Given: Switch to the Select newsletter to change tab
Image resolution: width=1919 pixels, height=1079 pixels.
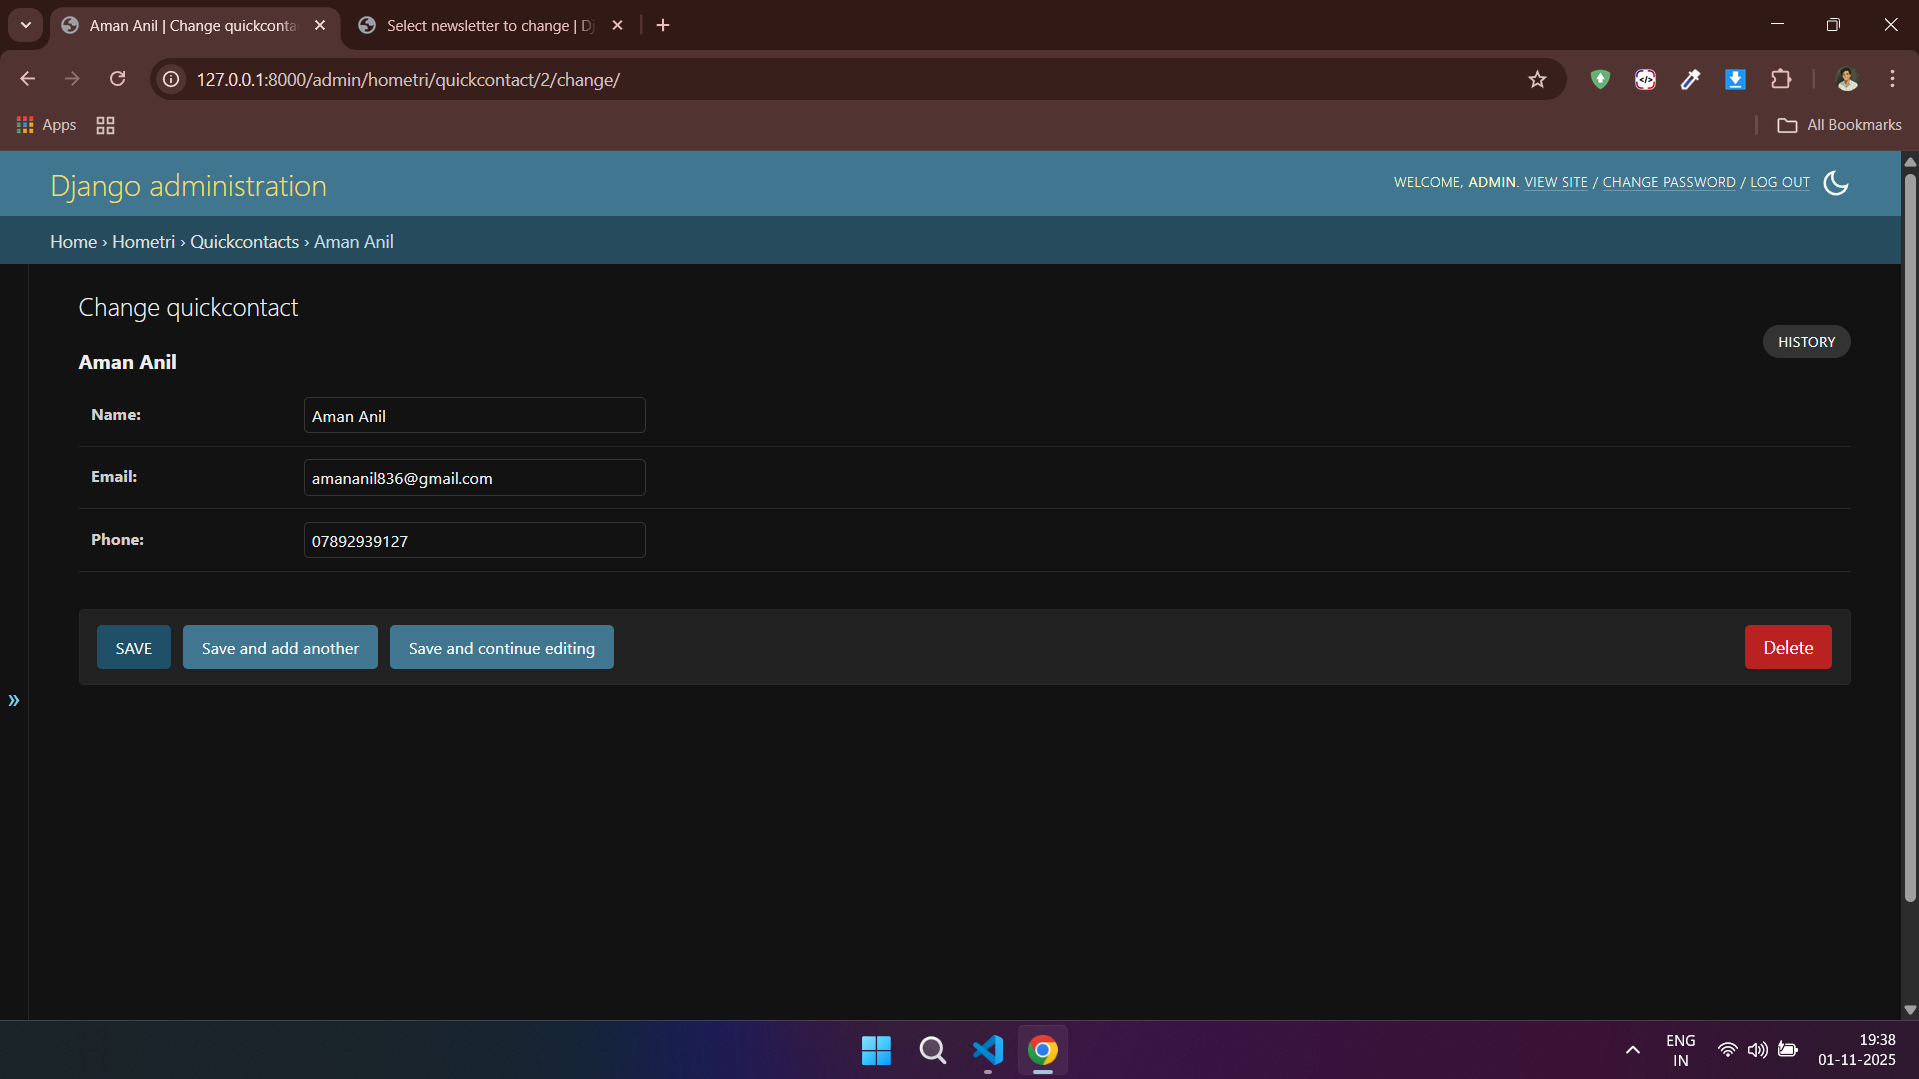Looking at the screenshot, I should click(490, 25).
